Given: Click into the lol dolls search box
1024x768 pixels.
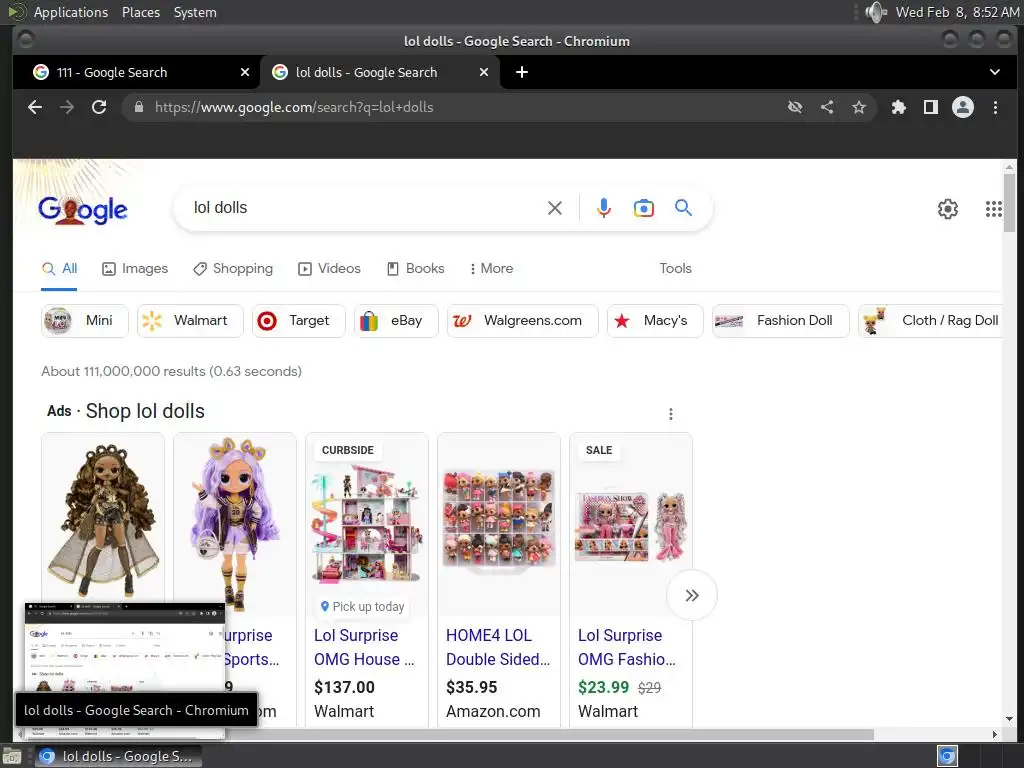Looking at the screenshot, I should pyautogui.click(x=366, y=208).
